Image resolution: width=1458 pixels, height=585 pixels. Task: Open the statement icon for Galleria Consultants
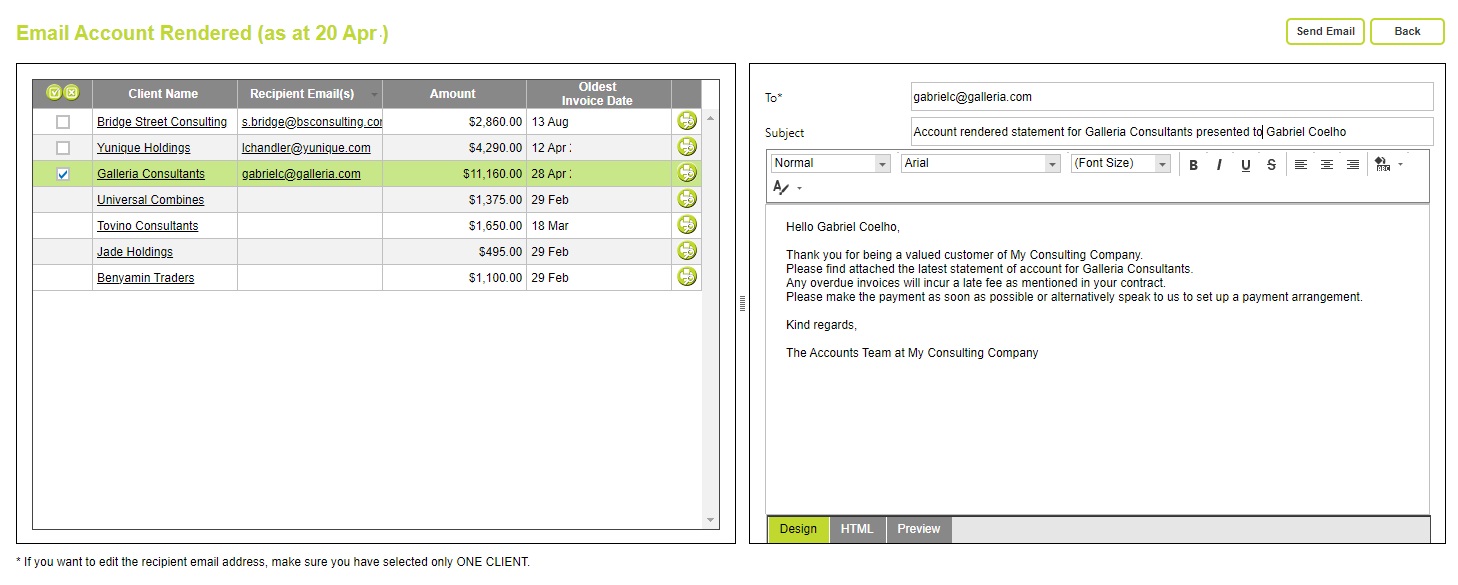(x=687, y=172)
